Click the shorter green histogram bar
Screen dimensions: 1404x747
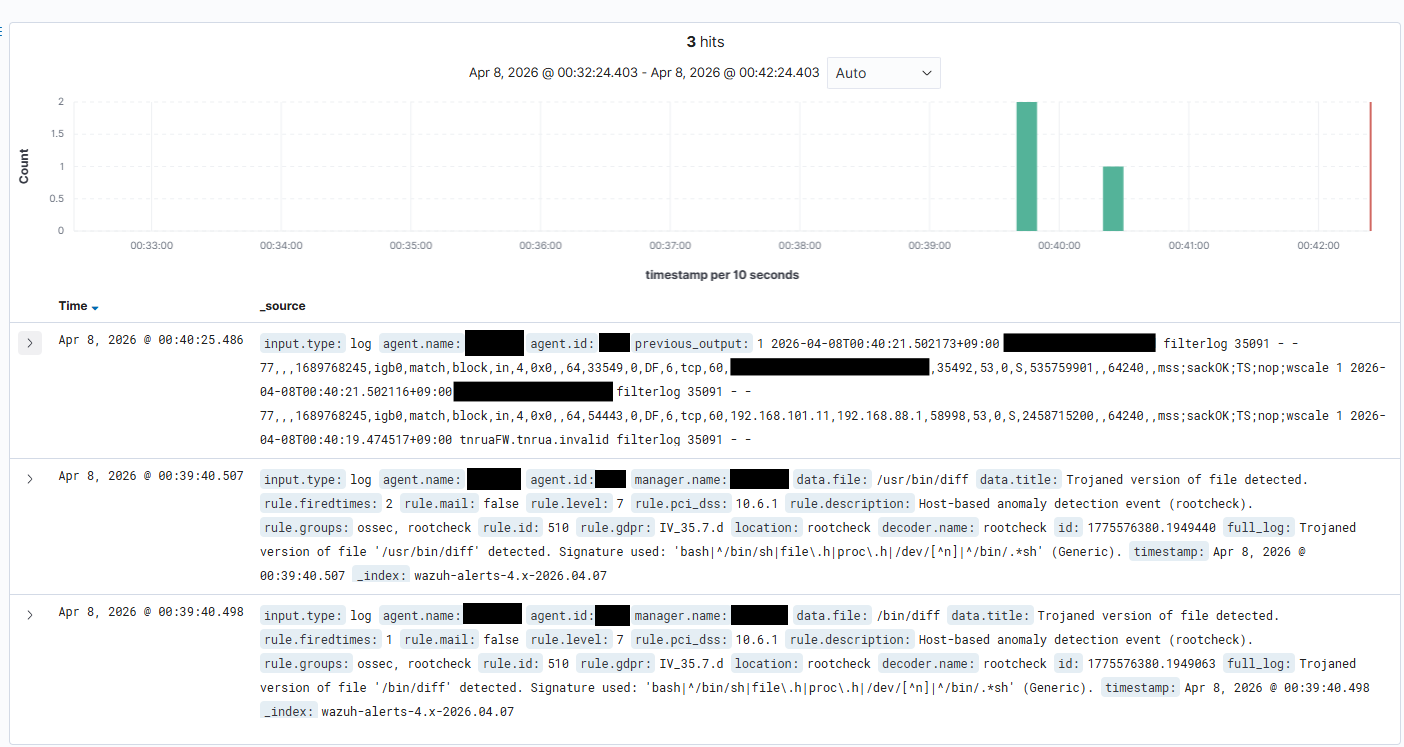pyautogui.click(x=1113, y=198)
